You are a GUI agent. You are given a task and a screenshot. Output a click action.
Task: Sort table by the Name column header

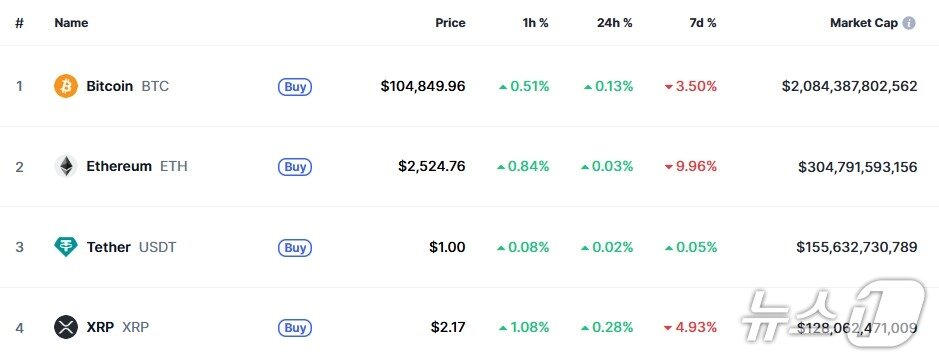coord(71,23)
